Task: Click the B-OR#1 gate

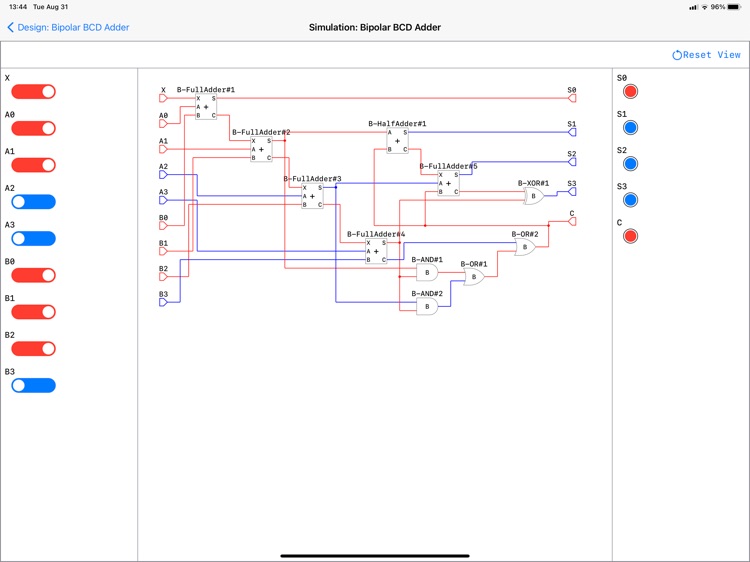Action: [x=474, y=277]
